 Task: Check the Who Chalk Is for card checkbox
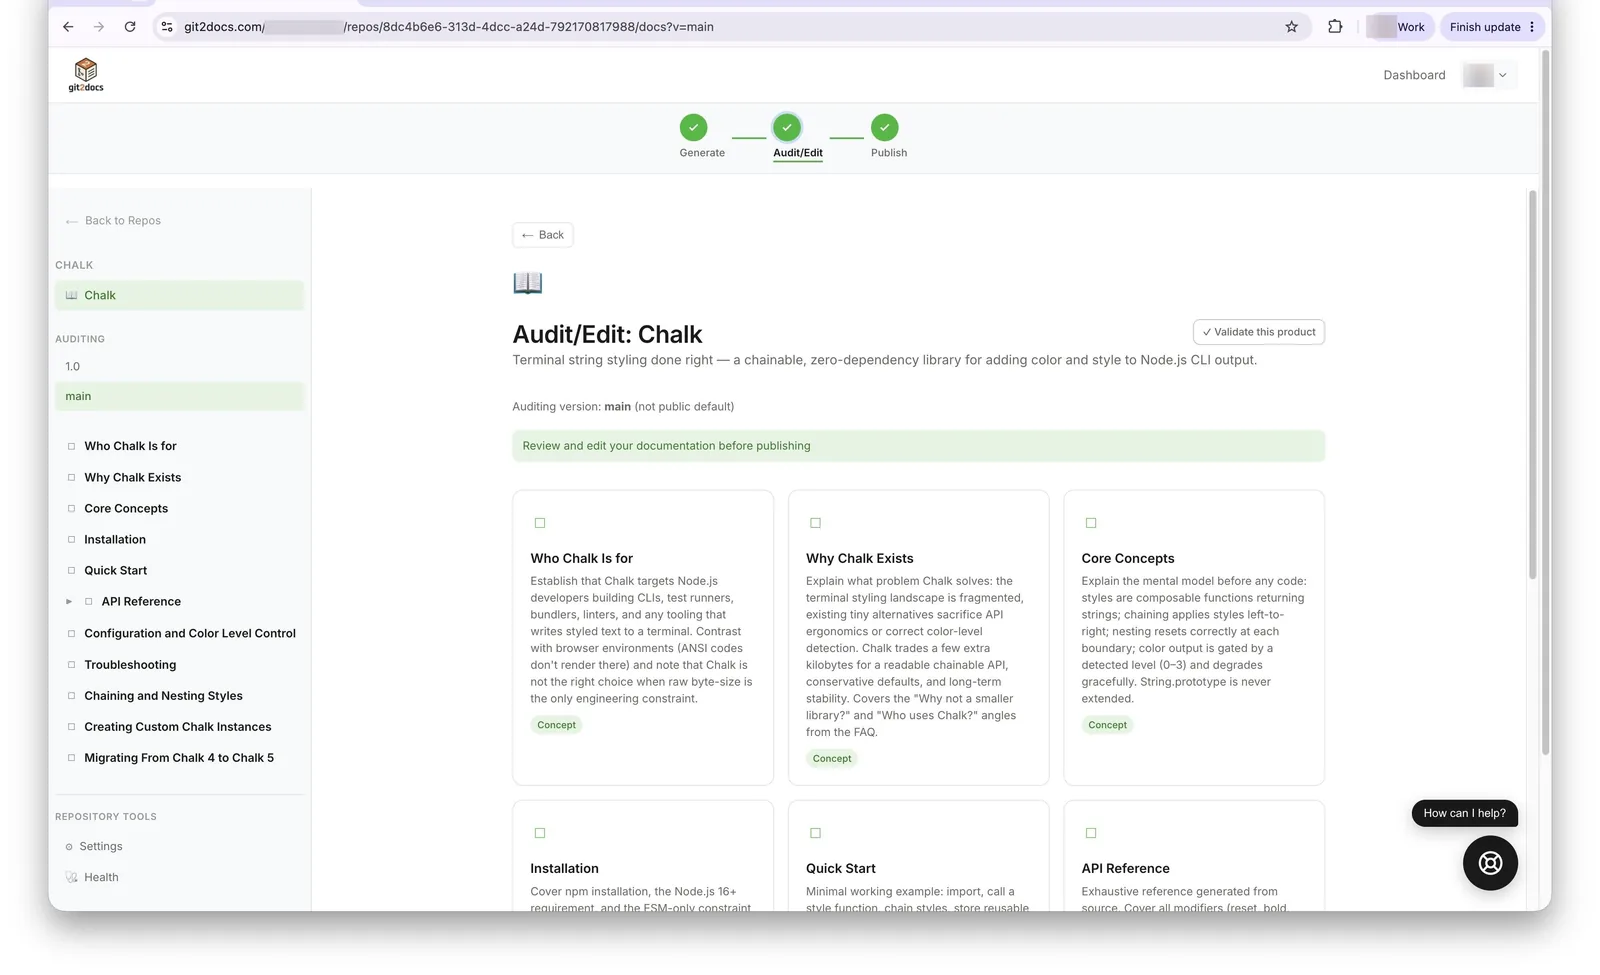coord(540,523)
